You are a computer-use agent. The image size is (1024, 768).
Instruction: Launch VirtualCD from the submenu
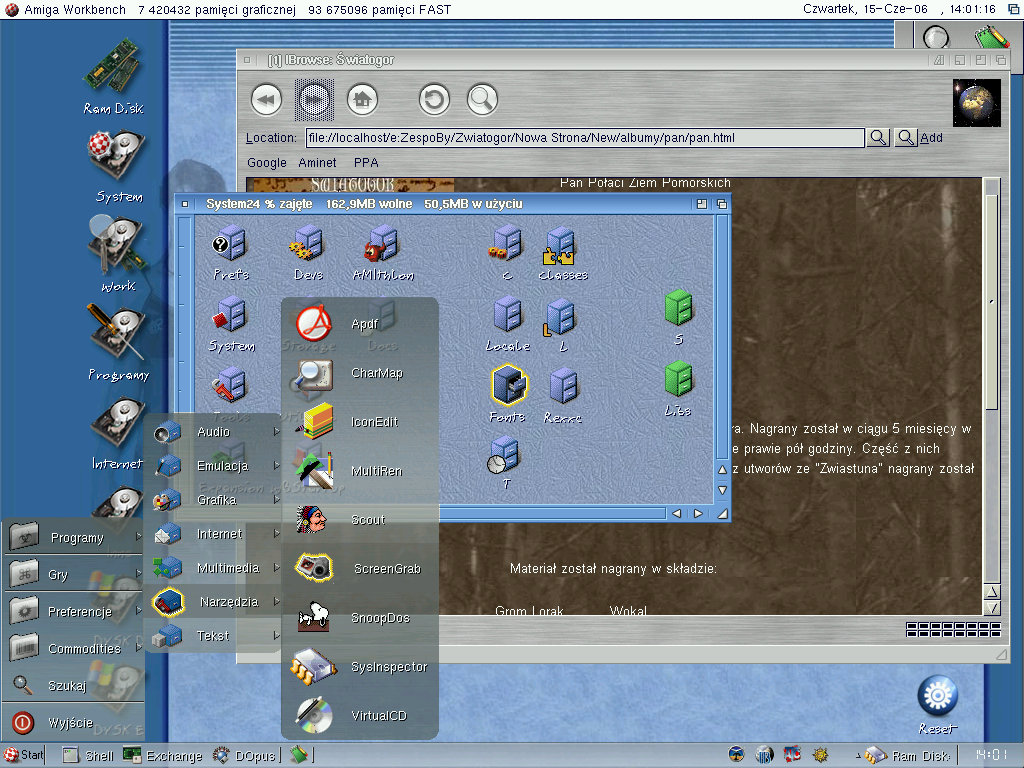(360, 716)
